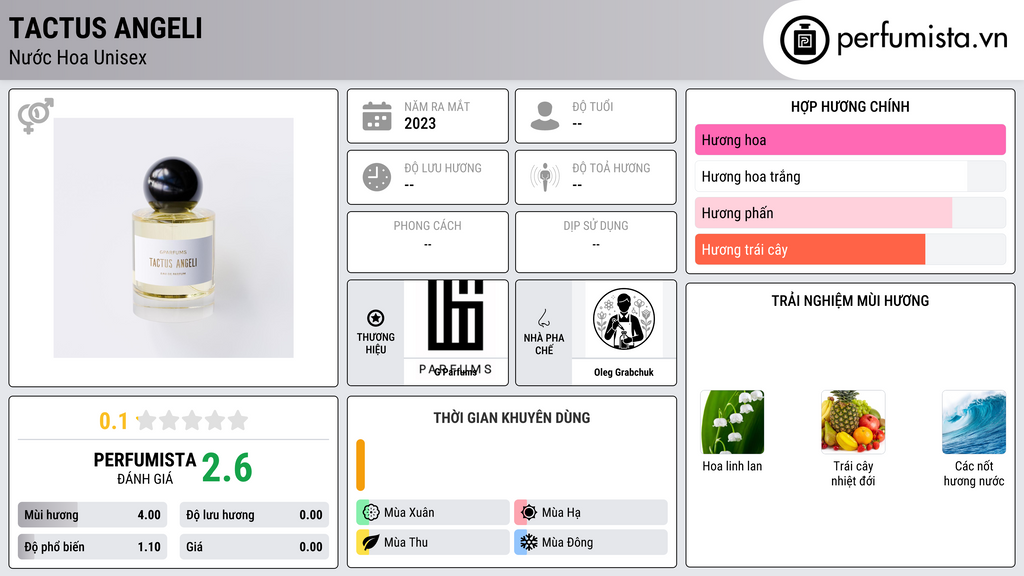Click the Độ lưu hương 0.00 score
Viewport: 1024px width, 576px height.
click(254, 515)
